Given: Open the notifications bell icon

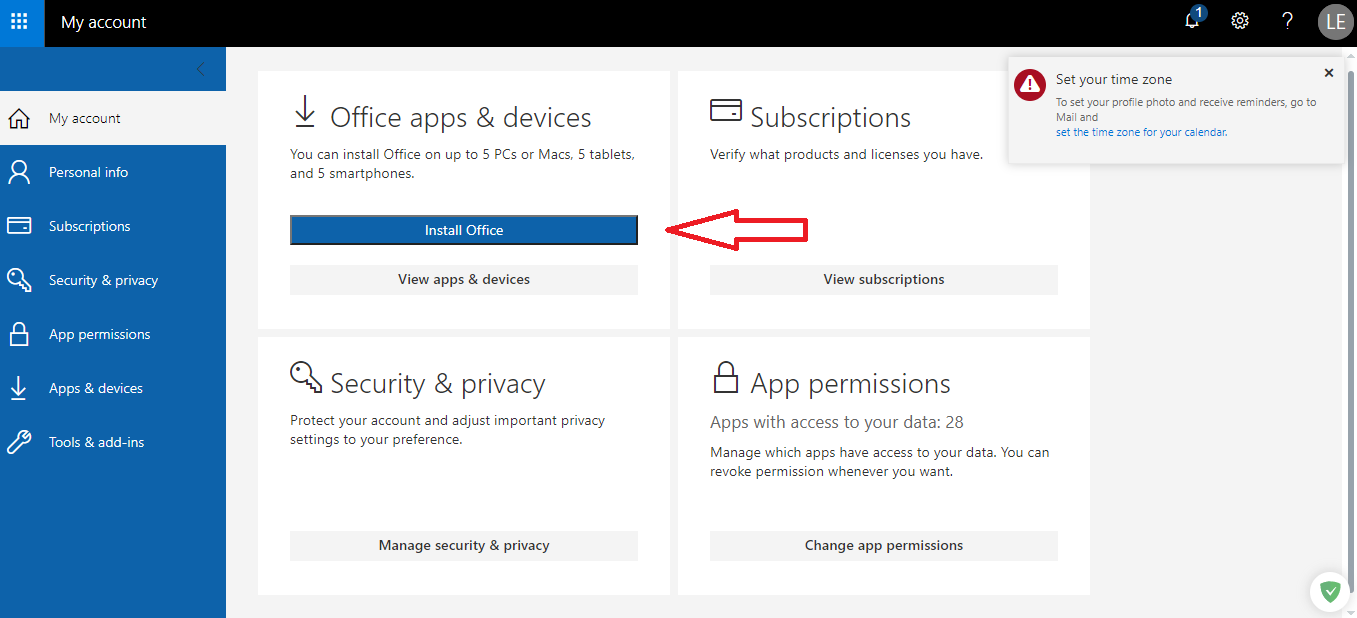Looking at the screenshot, I should [1192, 21].
